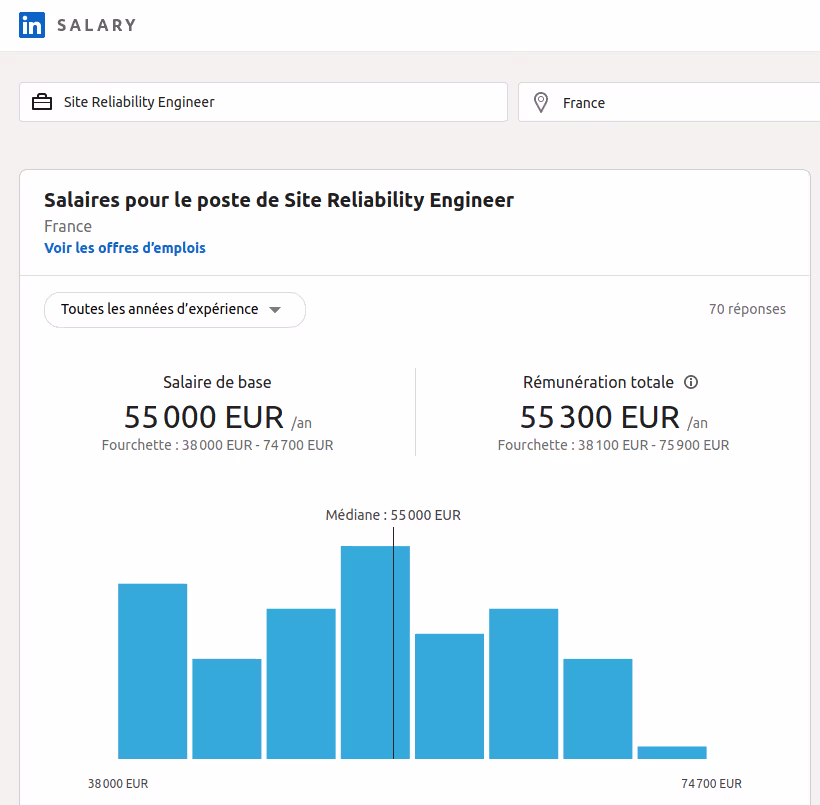820x805 pixels.
Task: Click the LinkedIn logo icon
Action: point(32,25)
